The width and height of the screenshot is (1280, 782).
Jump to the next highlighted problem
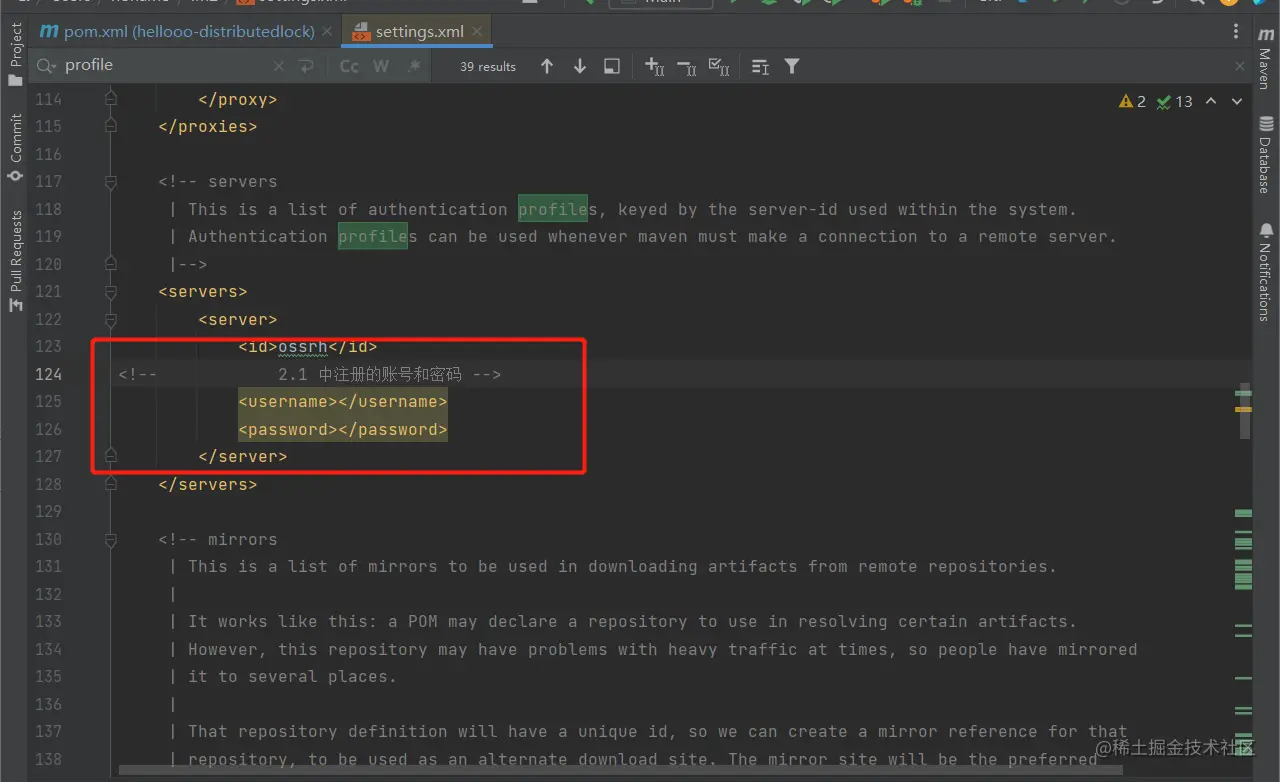point(1237,101)
